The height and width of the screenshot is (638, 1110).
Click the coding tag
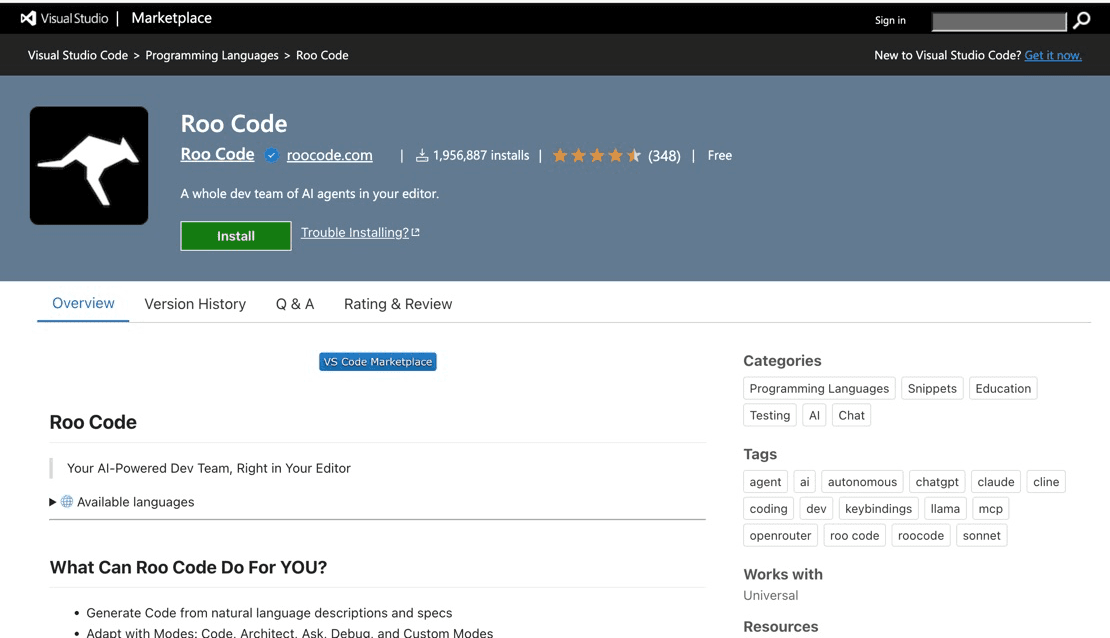(x=768, y=508)
